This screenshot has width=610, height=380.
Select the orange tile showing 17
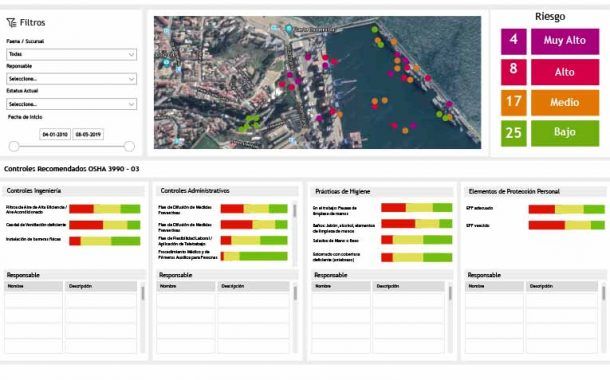click(x=514, y=103)
